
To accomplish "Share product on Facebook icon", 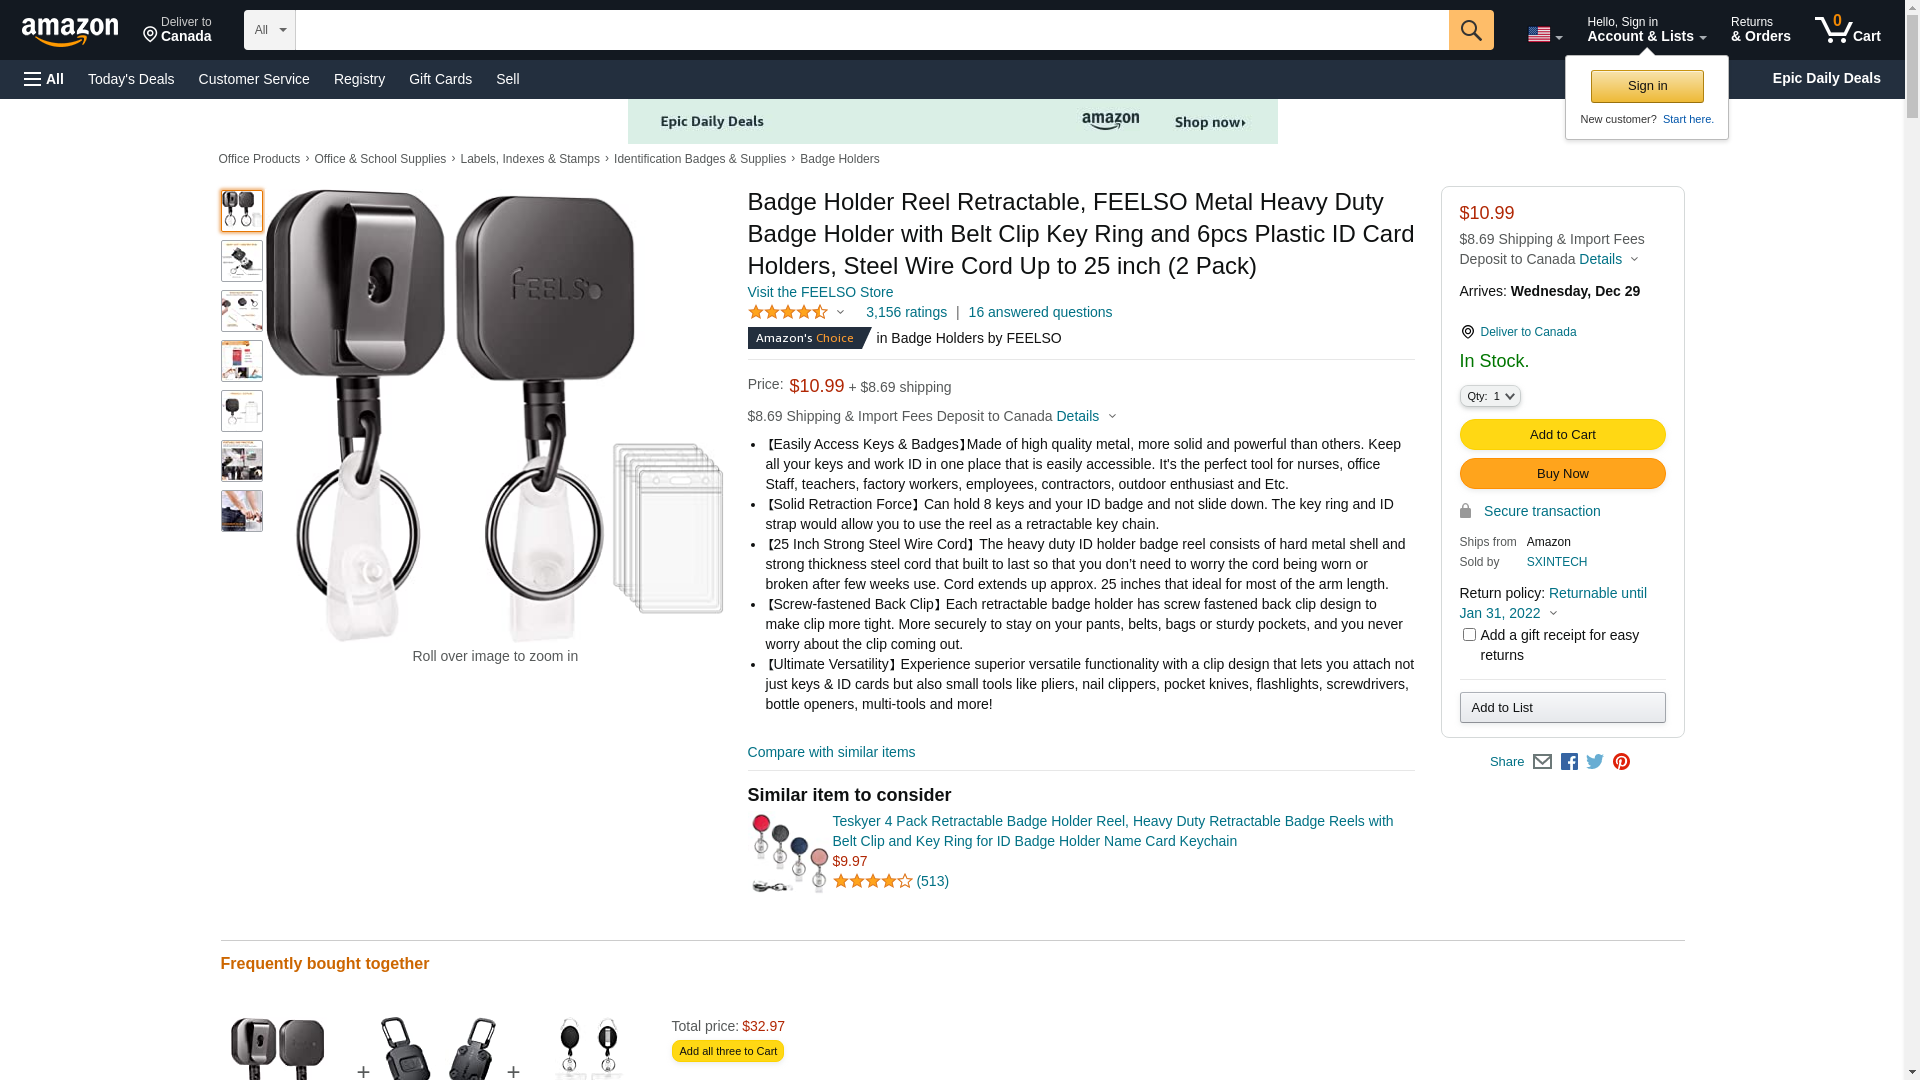I will (1569, 762).
